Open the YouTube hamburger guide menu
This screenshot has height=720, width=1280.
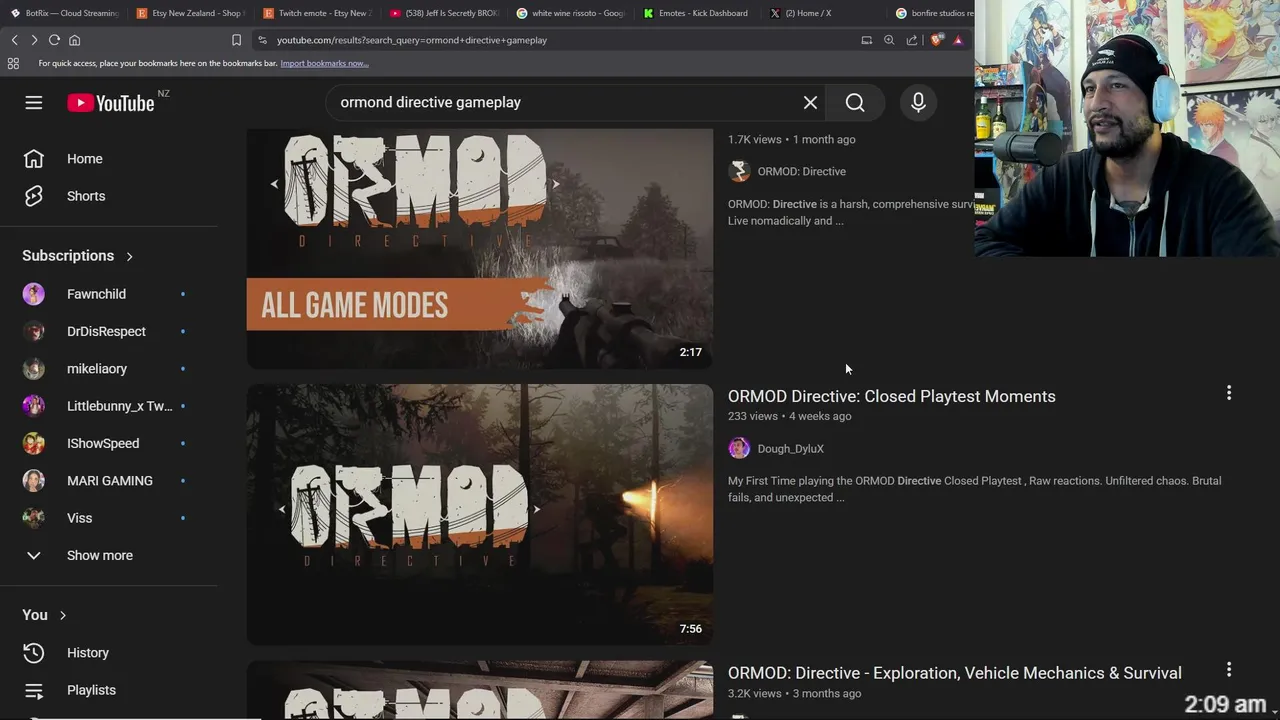click(x=34, y=103)
